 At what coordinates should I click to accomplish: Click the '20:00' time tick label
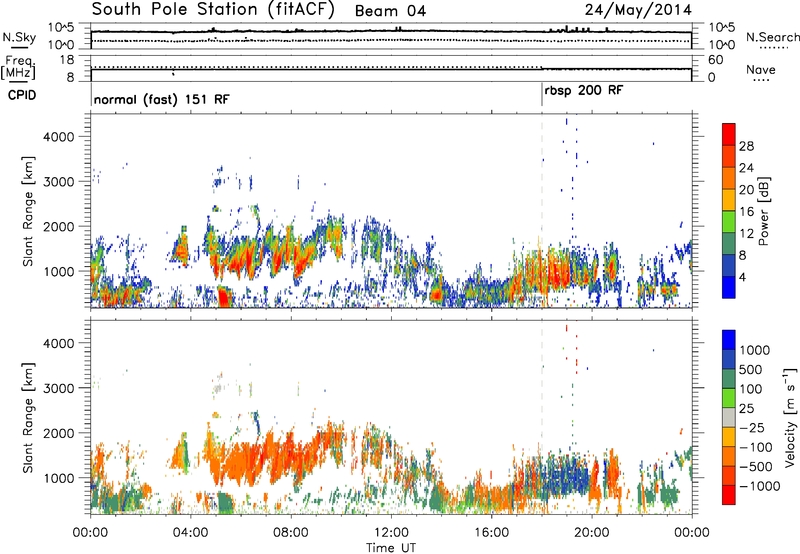(x=591, y=533)
